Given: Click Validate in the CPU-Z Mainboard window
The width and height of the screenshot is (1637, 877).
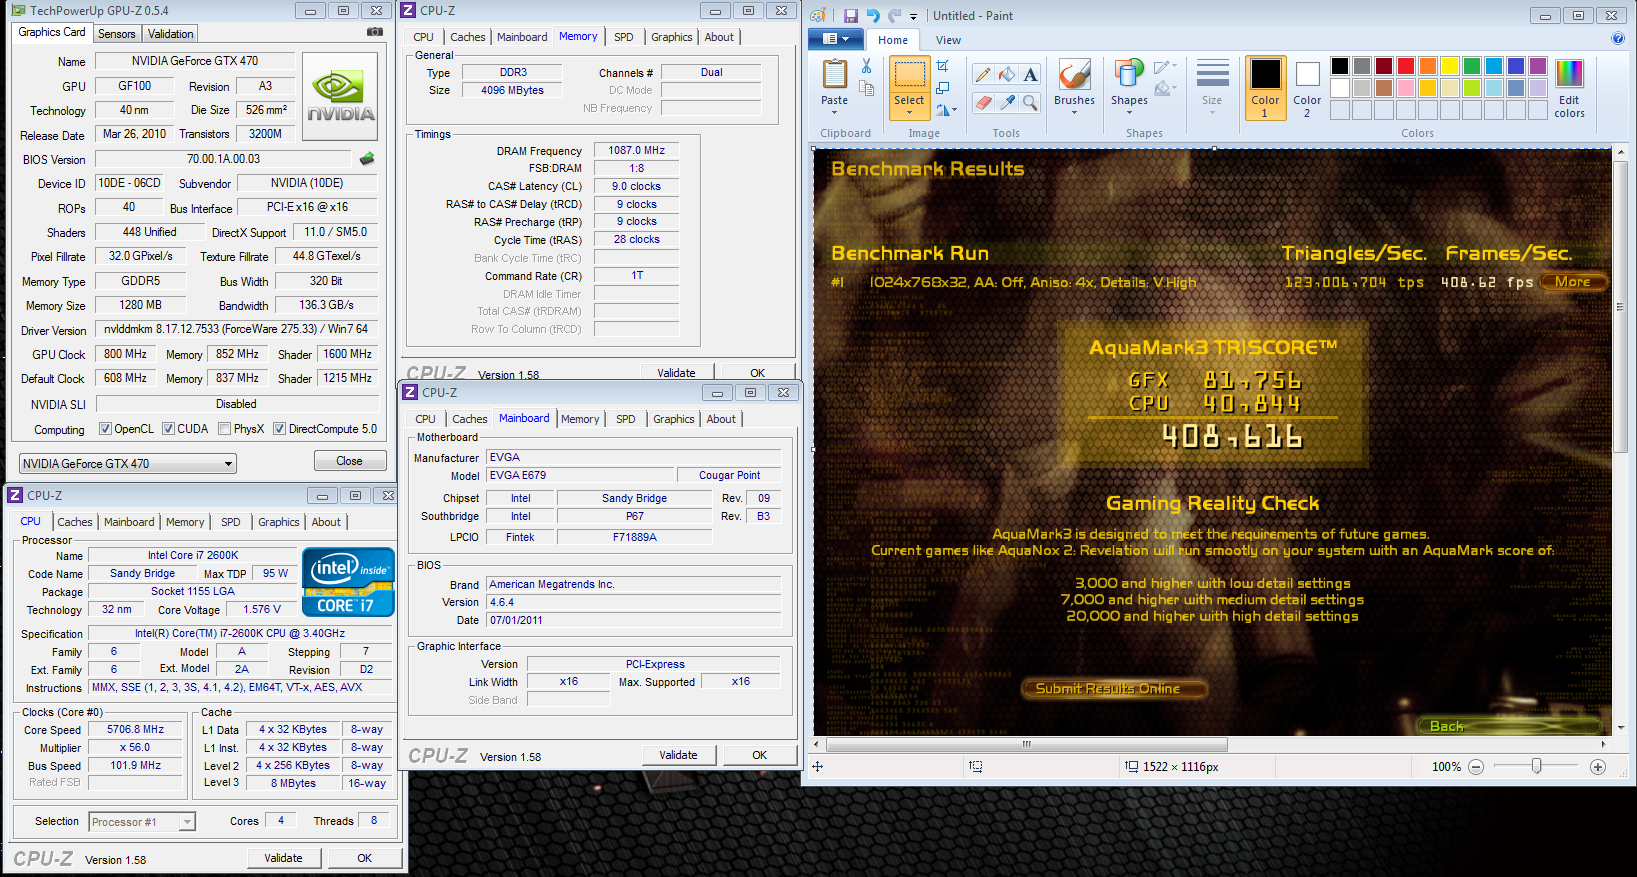Looking at the screenshot, I should [678, 755].
